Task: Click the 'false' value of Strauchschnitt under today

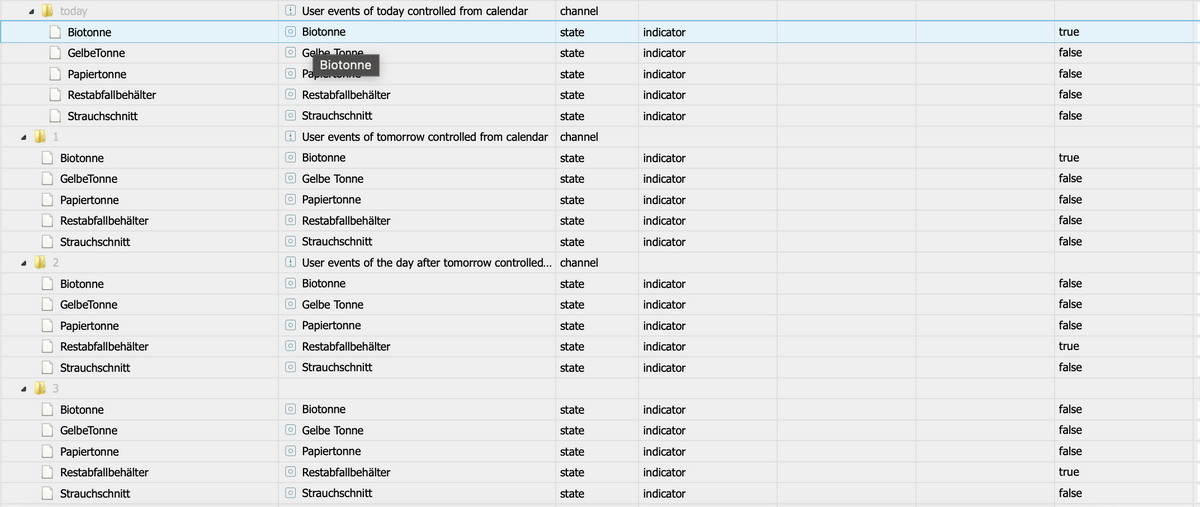Action: [1070, 116]
